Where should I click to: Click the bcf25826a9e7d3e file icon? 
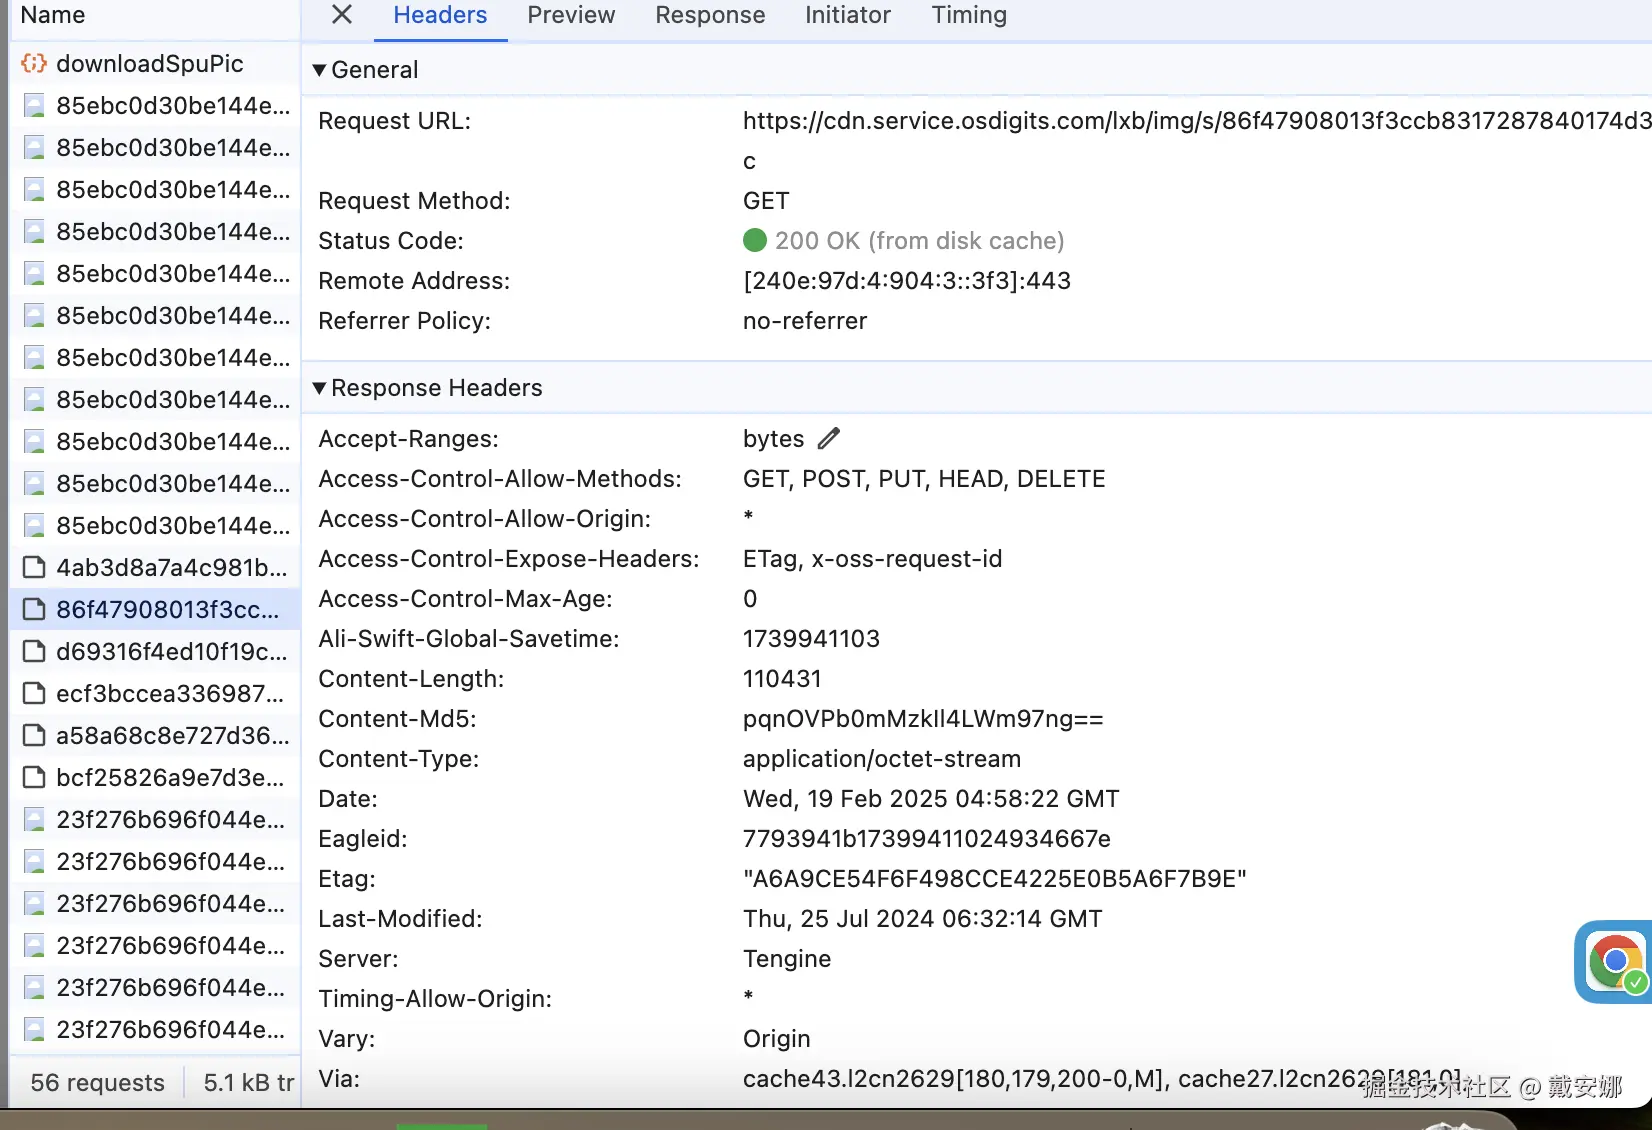[34, 778]
